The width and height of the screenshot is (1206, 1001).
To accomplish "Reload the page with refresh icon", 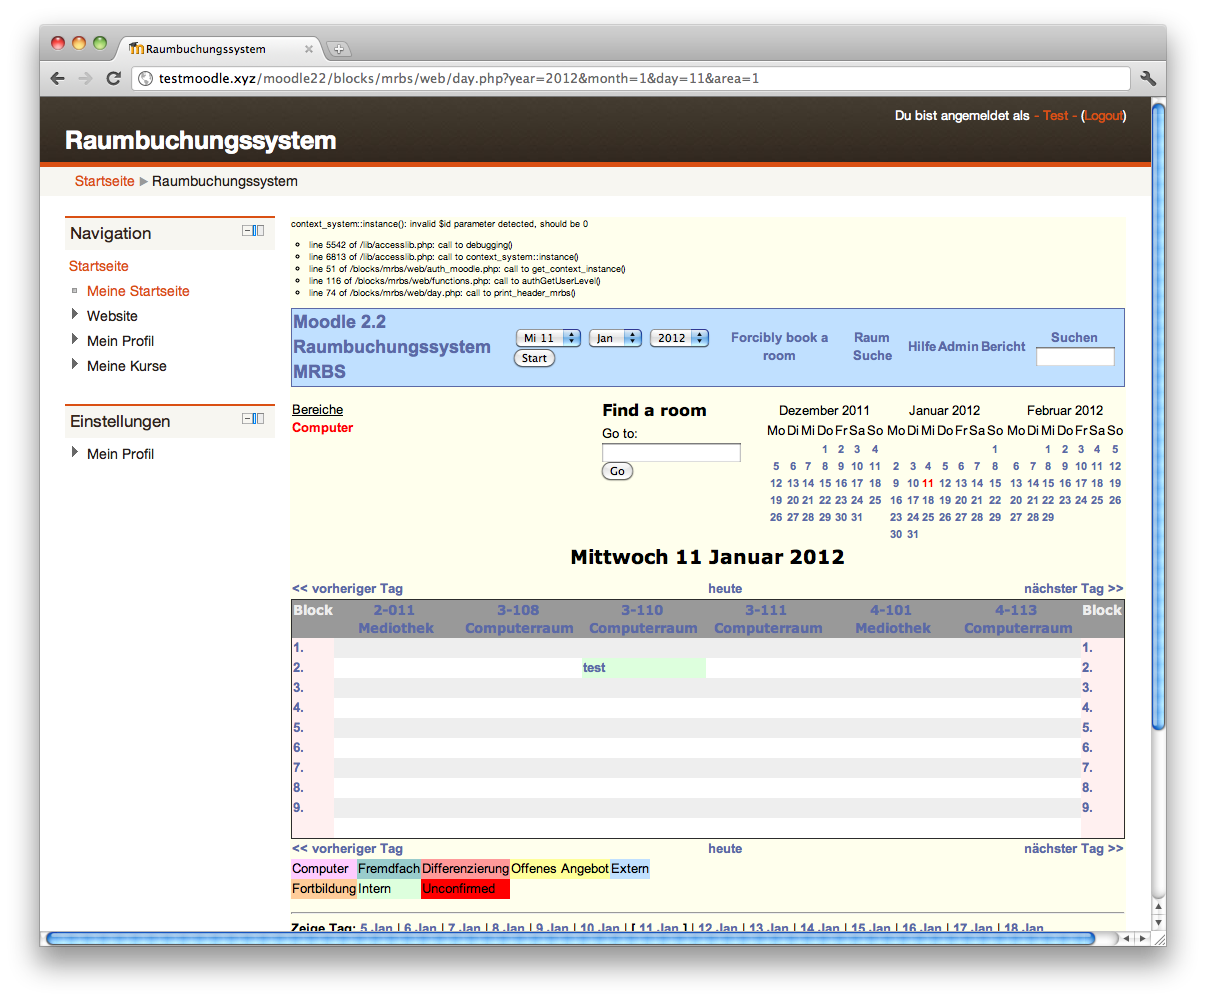I will (x=114, y=78).
